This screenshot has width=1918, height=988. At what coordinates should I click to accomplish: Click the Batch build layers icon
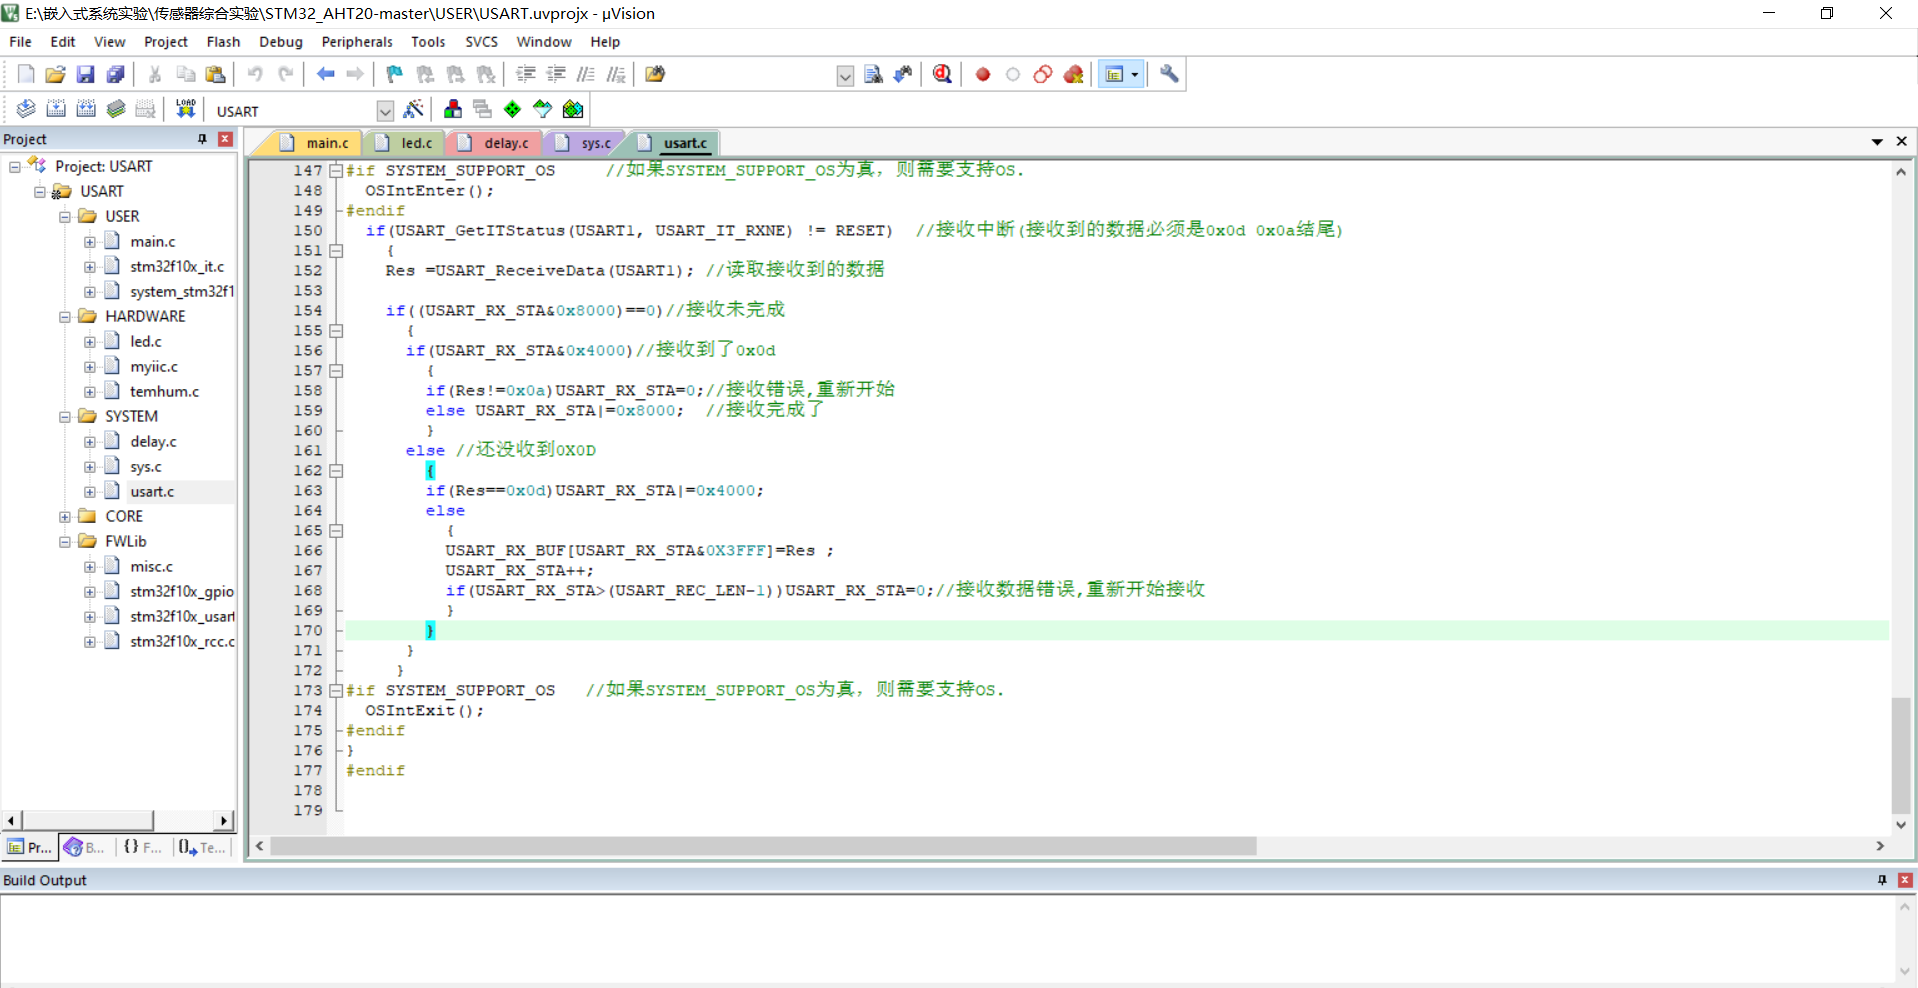point(116,109)
